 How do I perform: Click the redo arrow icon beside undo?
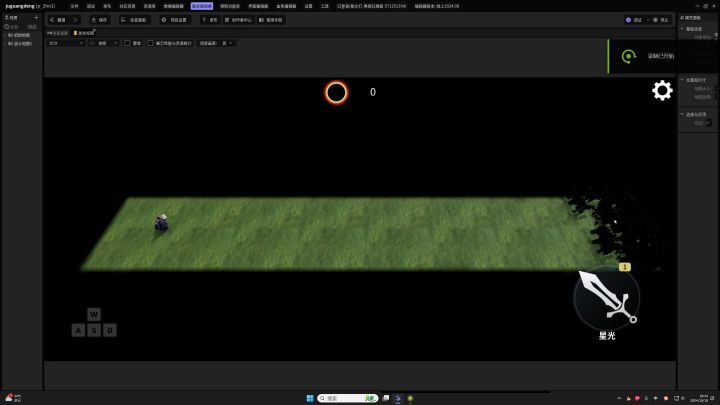75,20
